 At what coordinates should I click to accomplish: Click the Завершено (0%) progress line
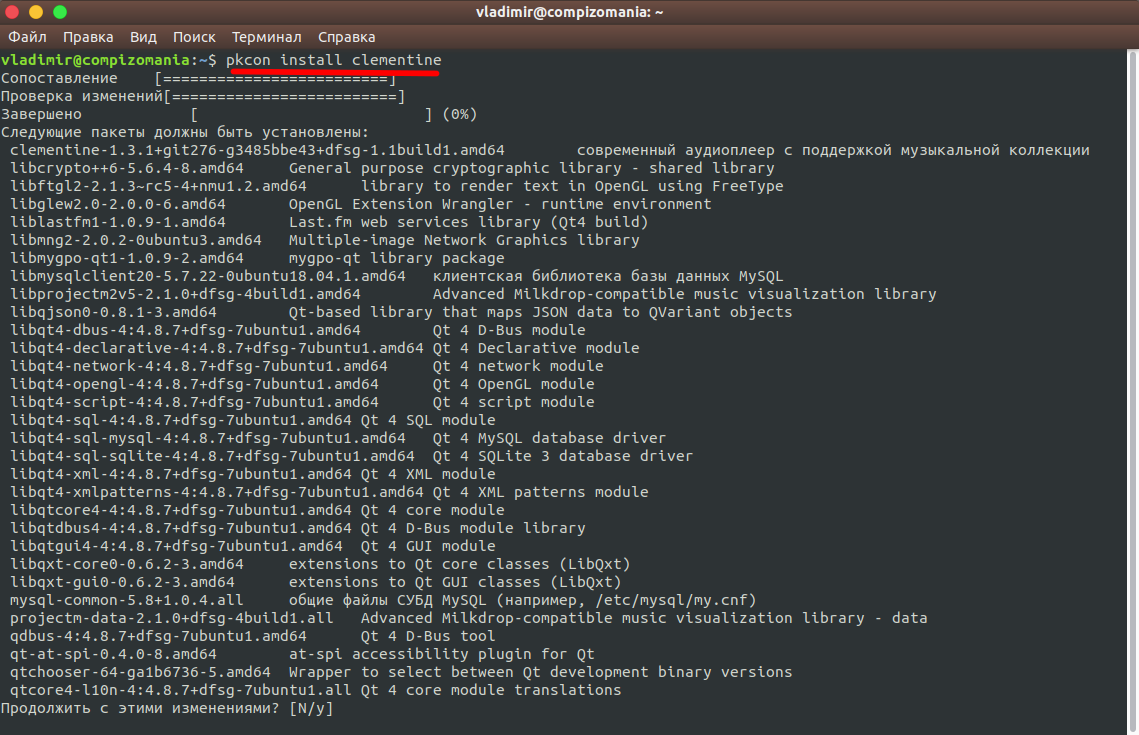click(x=239, y=114)
